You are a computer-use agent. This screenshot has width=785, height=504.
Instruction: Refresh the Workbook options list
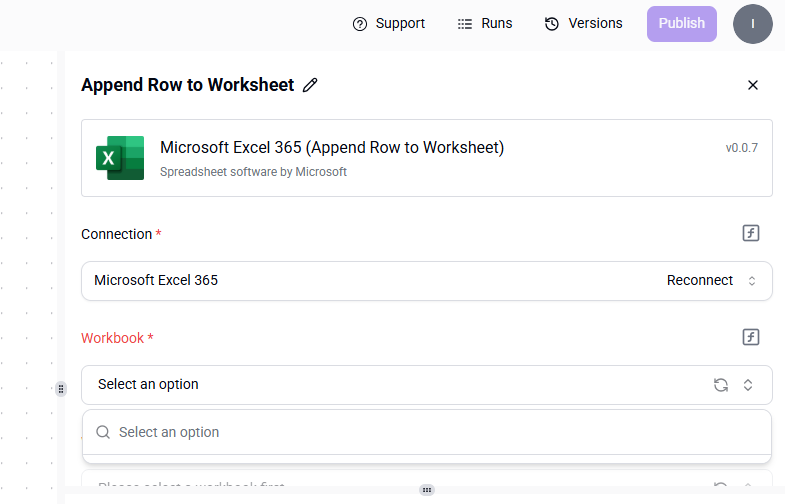[x=720, y=385]
